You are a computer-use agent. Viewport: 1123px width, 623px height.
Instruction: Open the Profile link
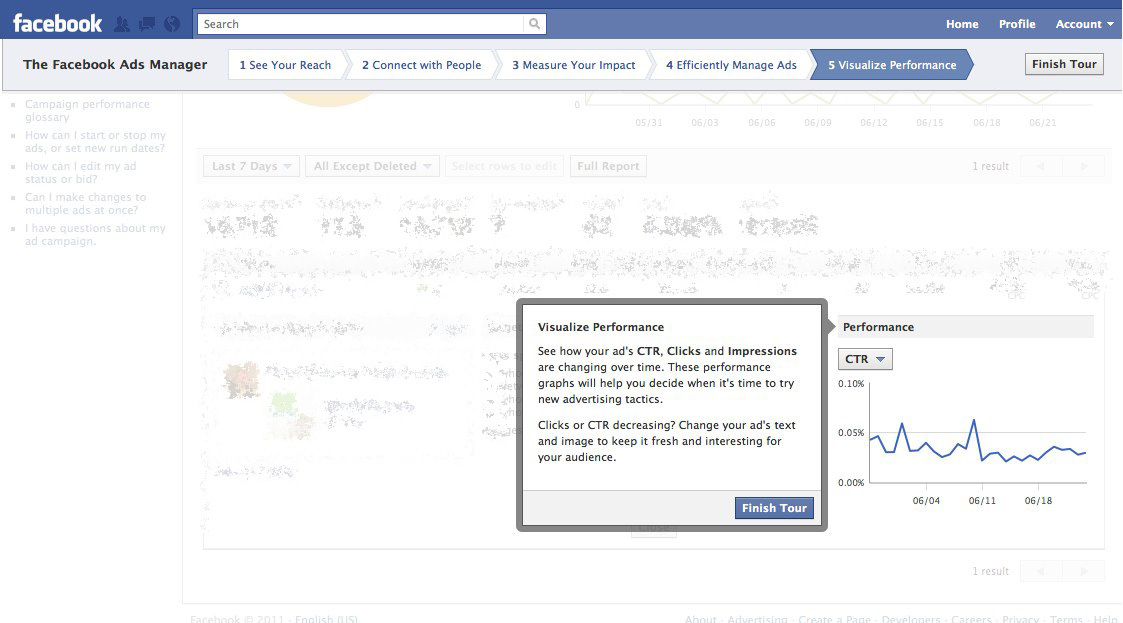(x=1017, y=24)
